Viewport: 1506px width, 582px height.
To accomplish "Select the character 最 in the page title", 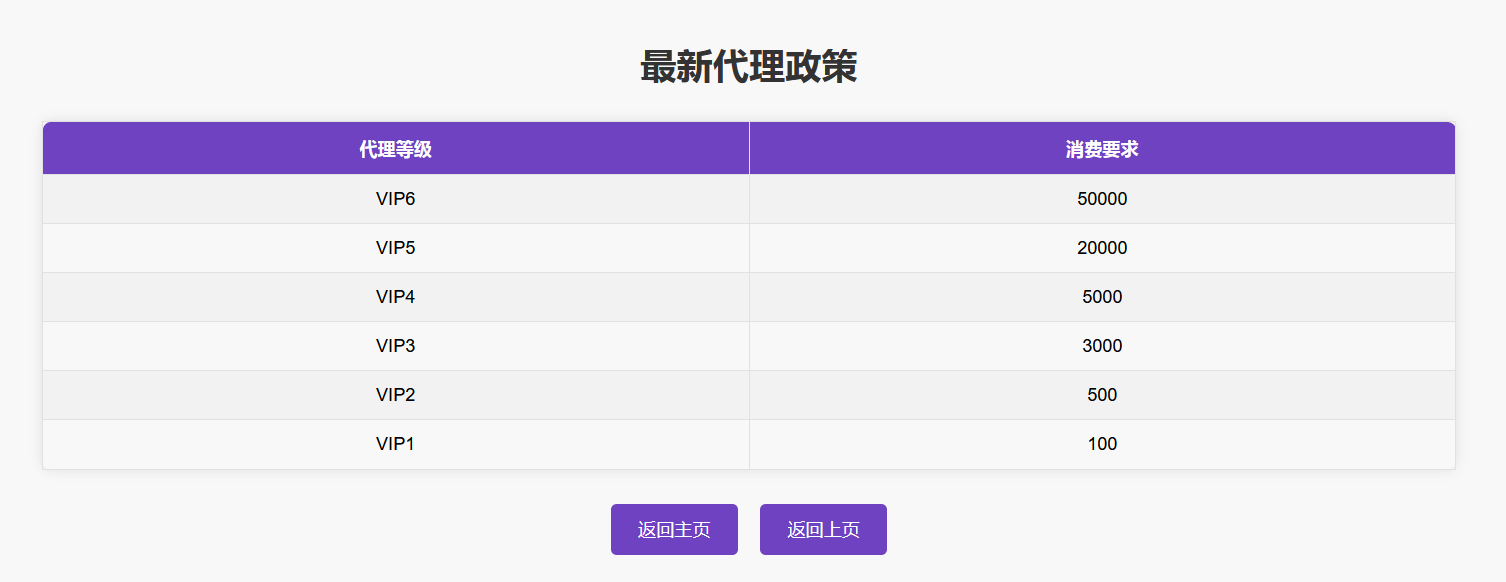I will (658, 67).
